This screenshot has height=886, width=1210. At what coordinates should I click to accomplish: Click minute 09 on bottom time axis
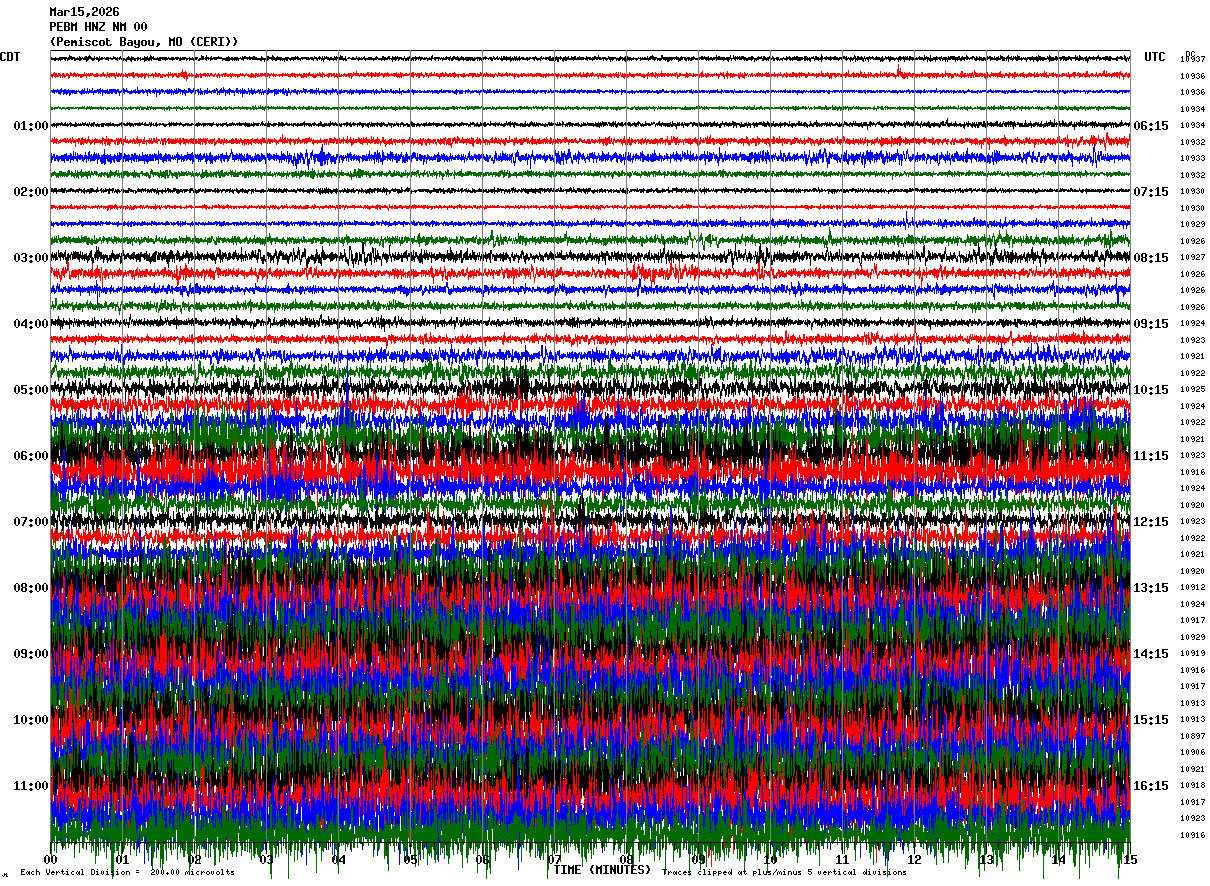pos(698,860)
